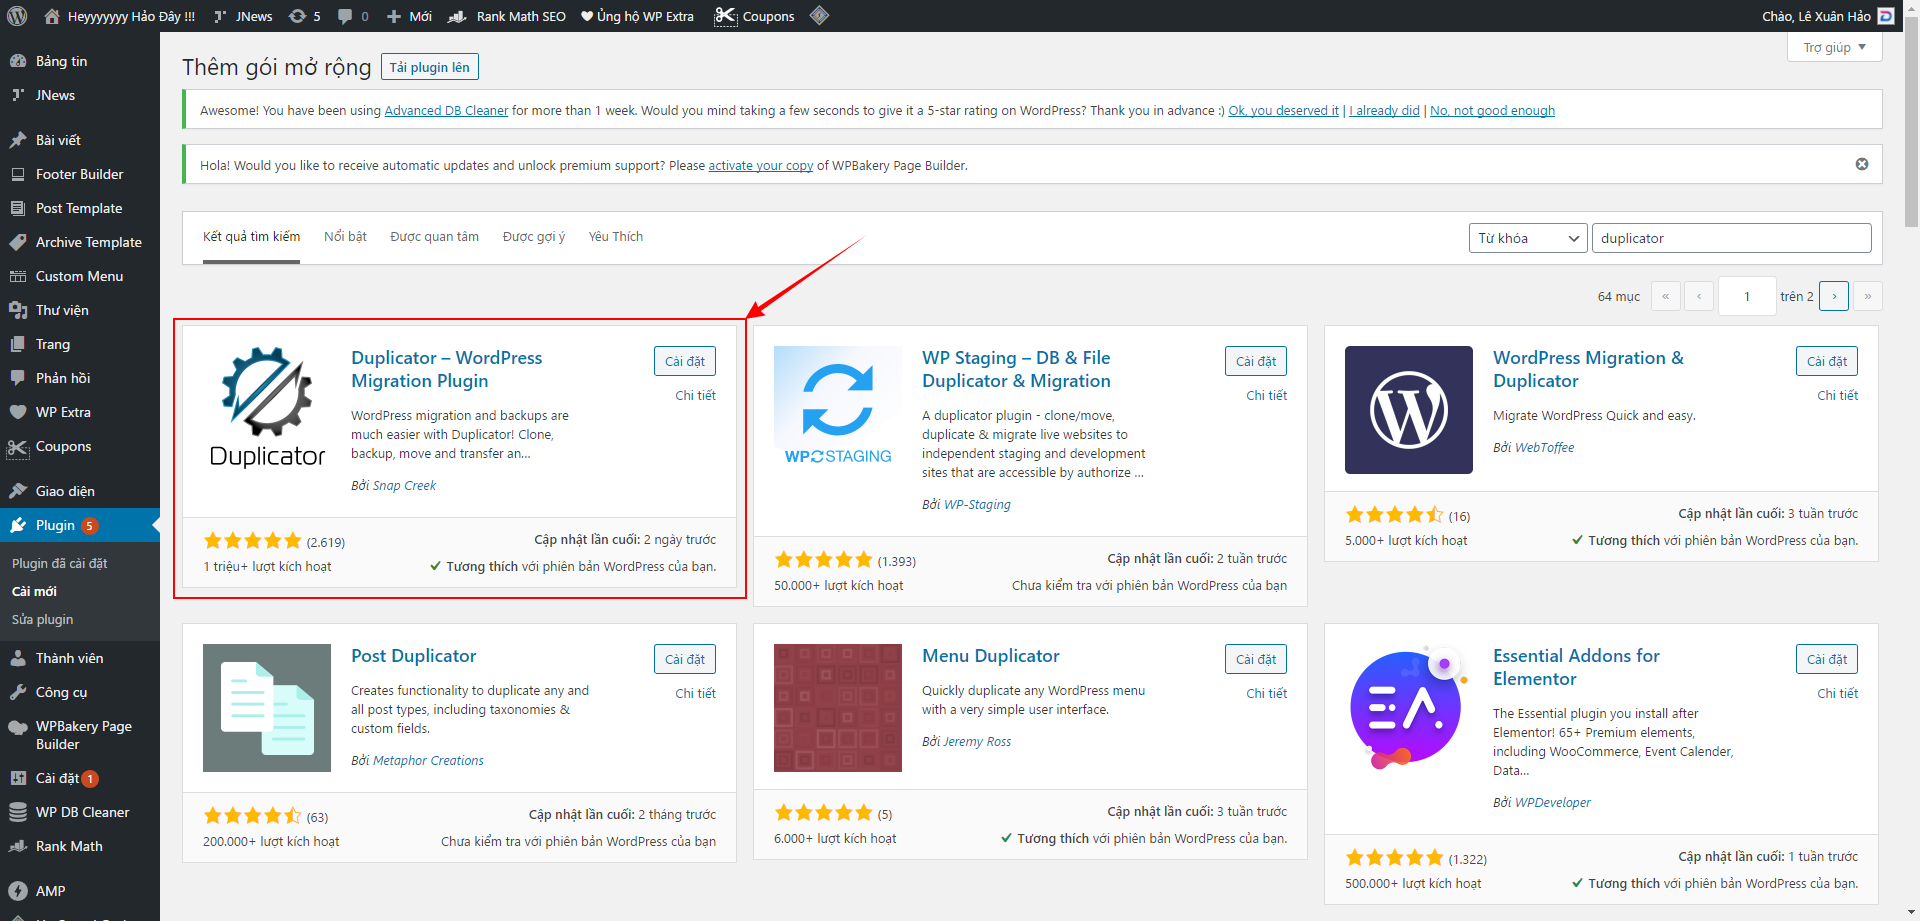Install the Duplicator plugin via Cài đặt
1920x921 pixels.
click(x=684, y=361)
